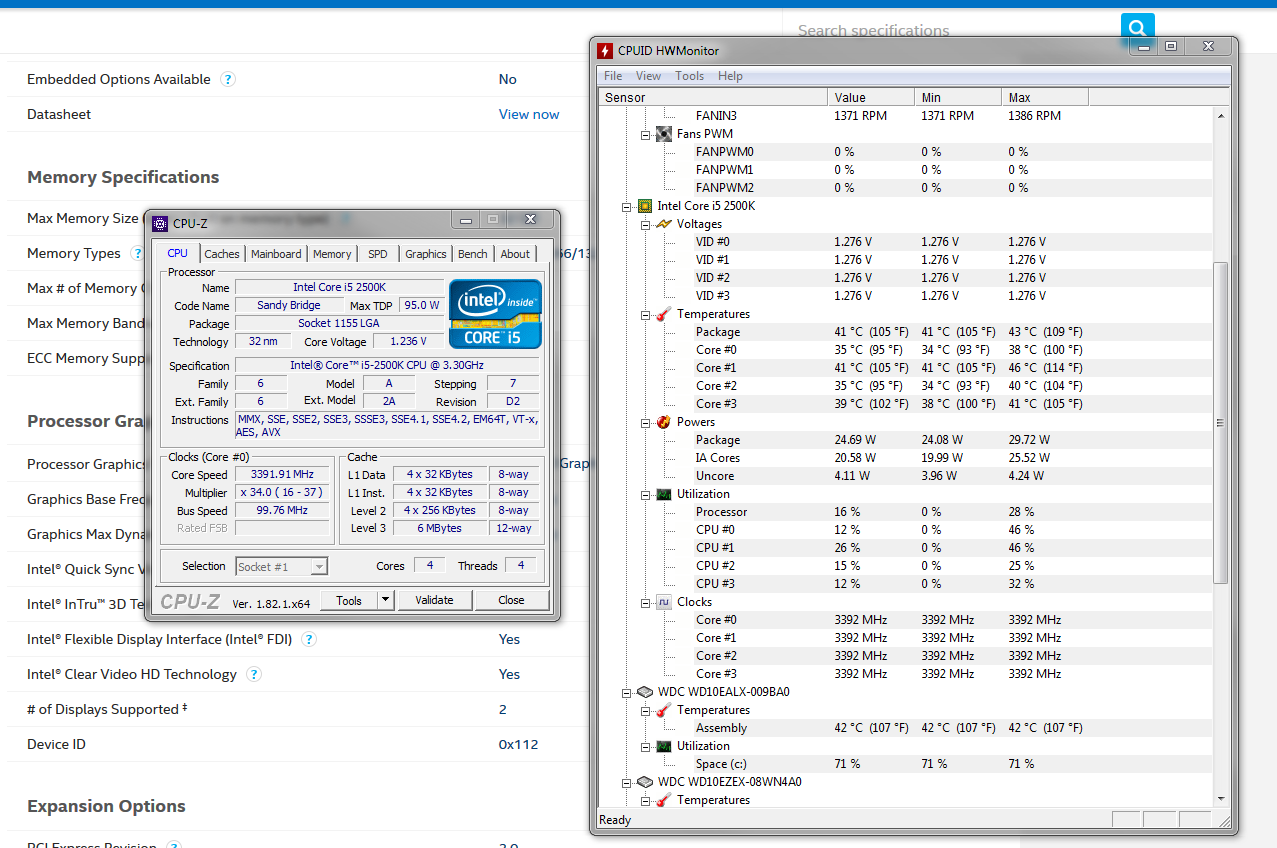Collapse the Powers section

coord(646,422)
